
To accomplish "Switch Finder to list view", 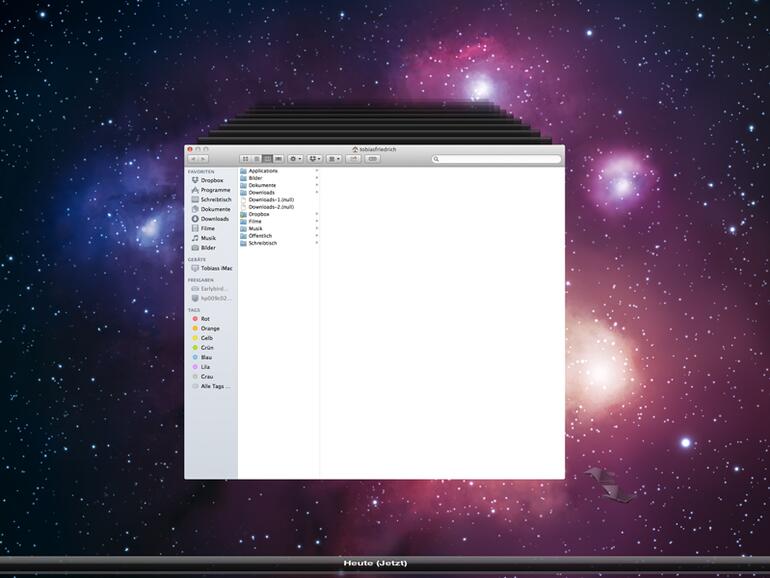I will (256, 159).
